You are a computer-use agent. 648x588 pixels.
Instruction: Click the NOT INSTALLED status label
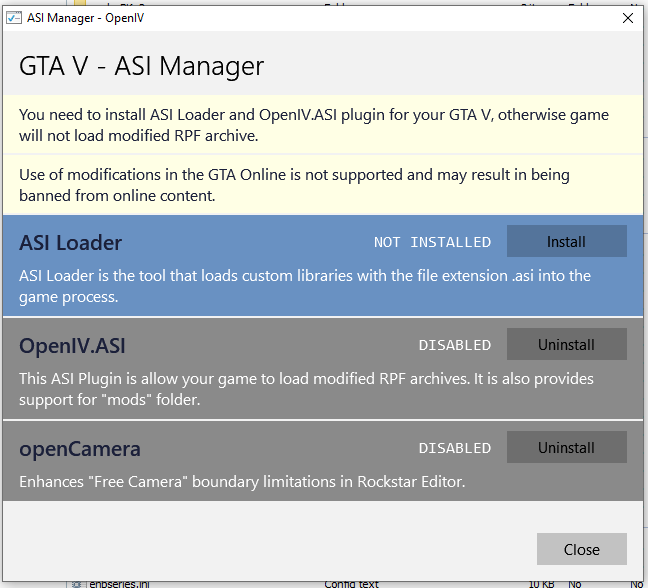pos(432,242)
